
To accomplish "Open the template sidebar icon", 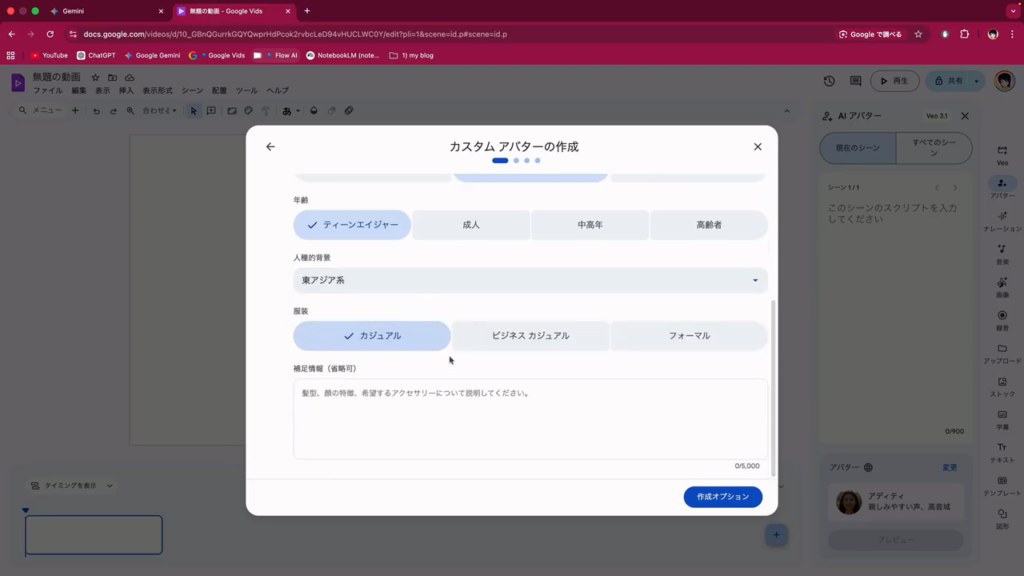I will tap(1002, 485).
